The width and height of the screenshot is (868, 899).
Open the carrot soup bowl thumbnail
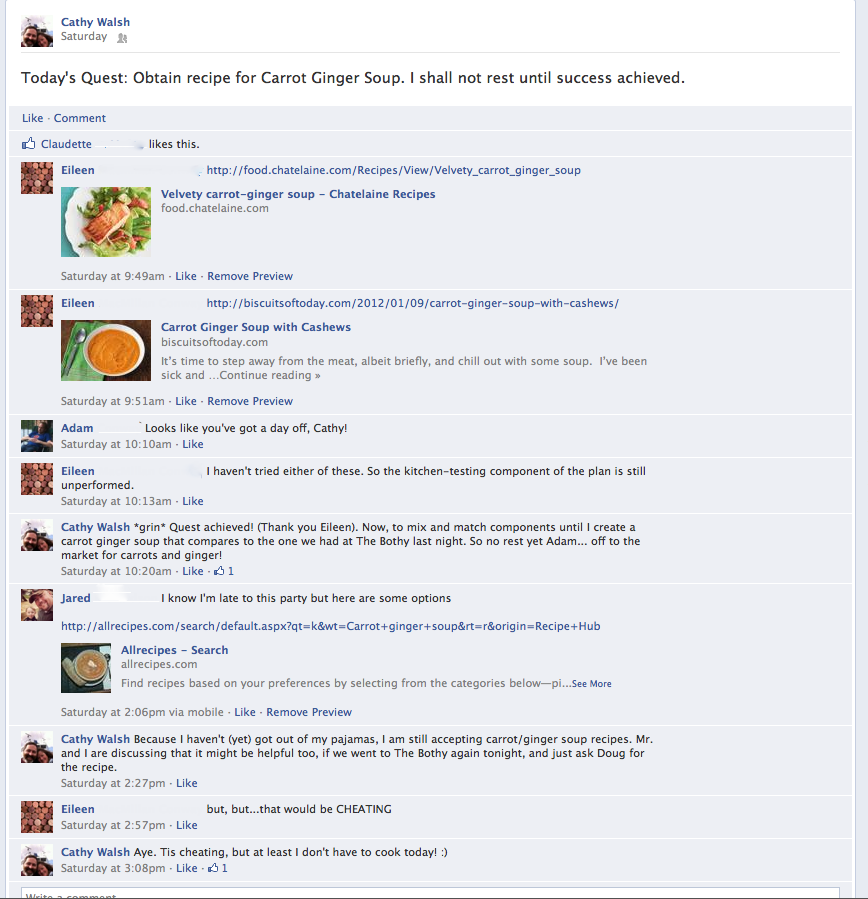coord(106,350)
